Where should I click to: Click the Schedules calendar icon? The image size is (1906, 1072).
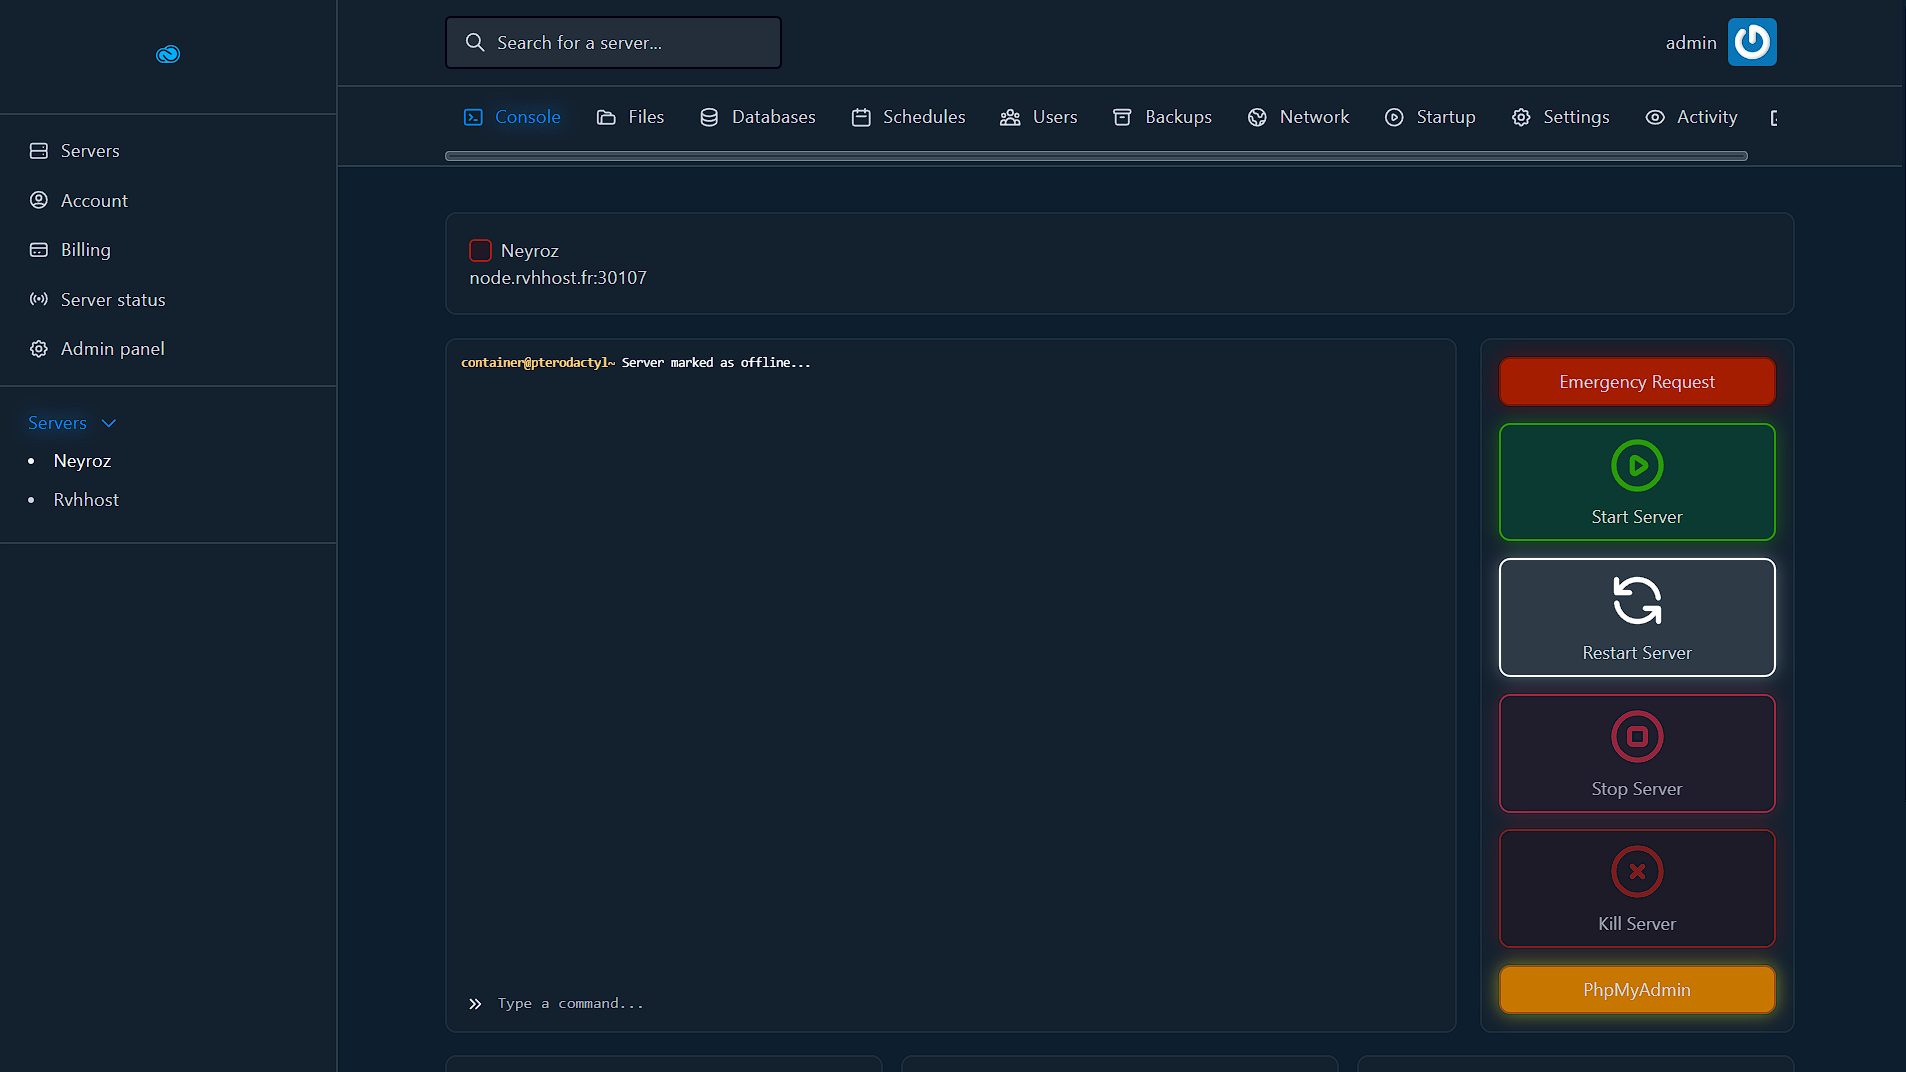click(x=861, y=117)
